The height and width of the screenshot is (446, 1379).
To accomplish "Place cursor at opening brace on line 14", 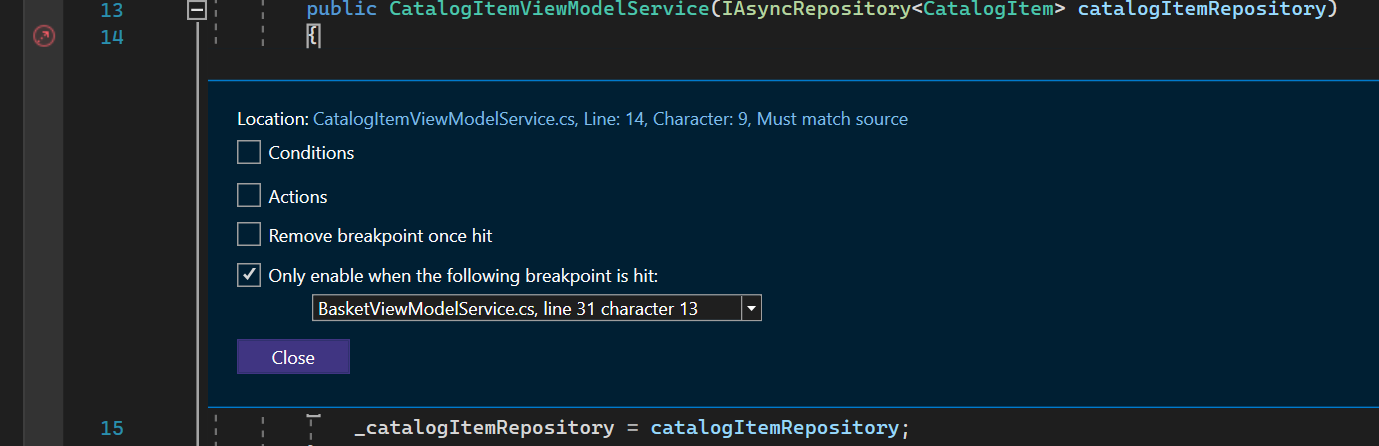I will click(x=312, y=37).
